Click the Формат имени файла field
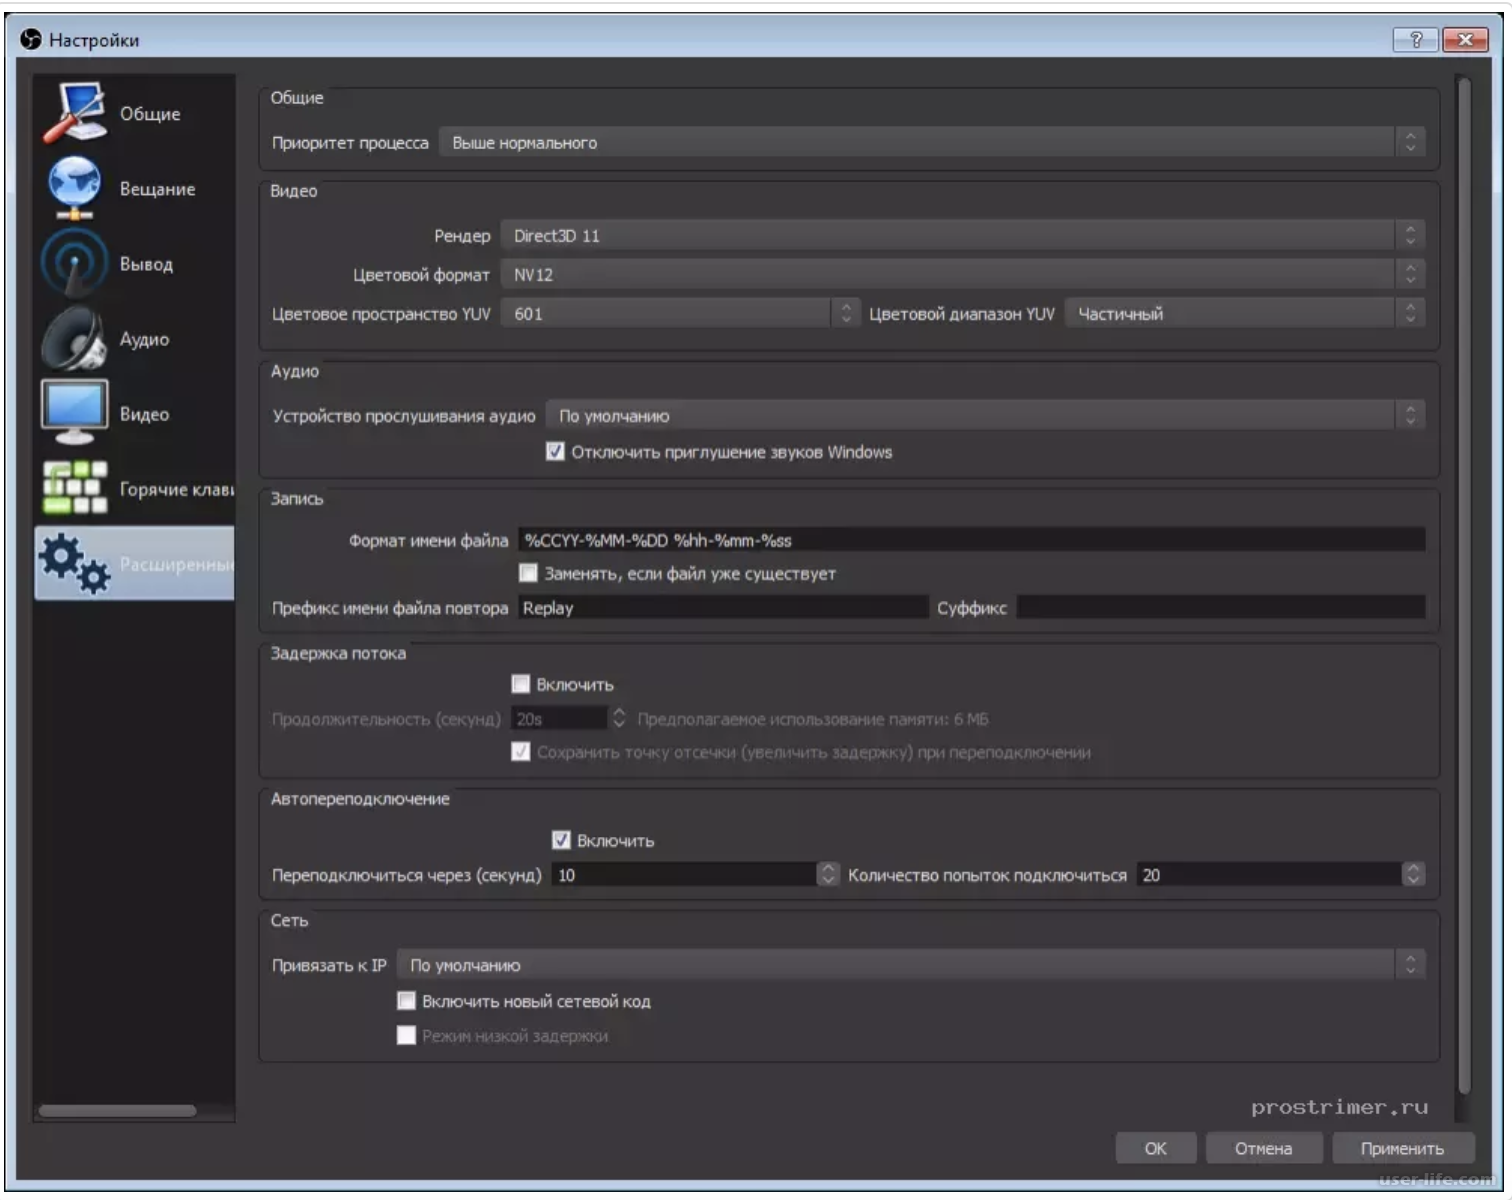This screenshot has height=1200, width=1512. tap(971, 540)
